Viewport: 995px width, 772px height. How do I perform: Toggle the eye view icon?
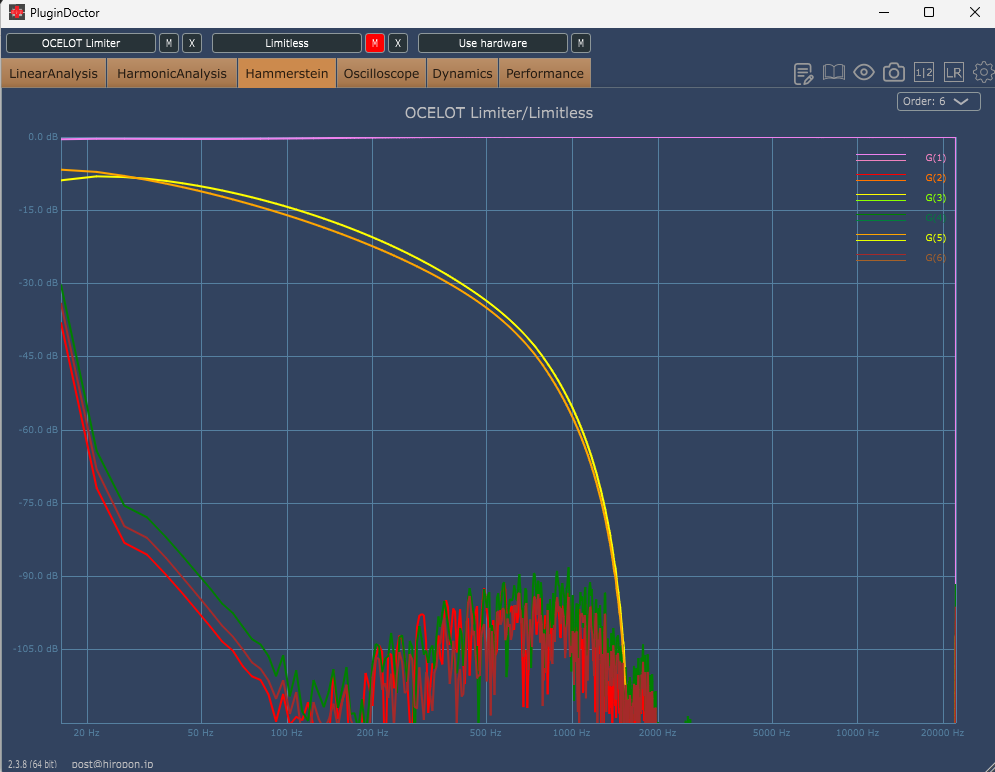tap(864, 72)
